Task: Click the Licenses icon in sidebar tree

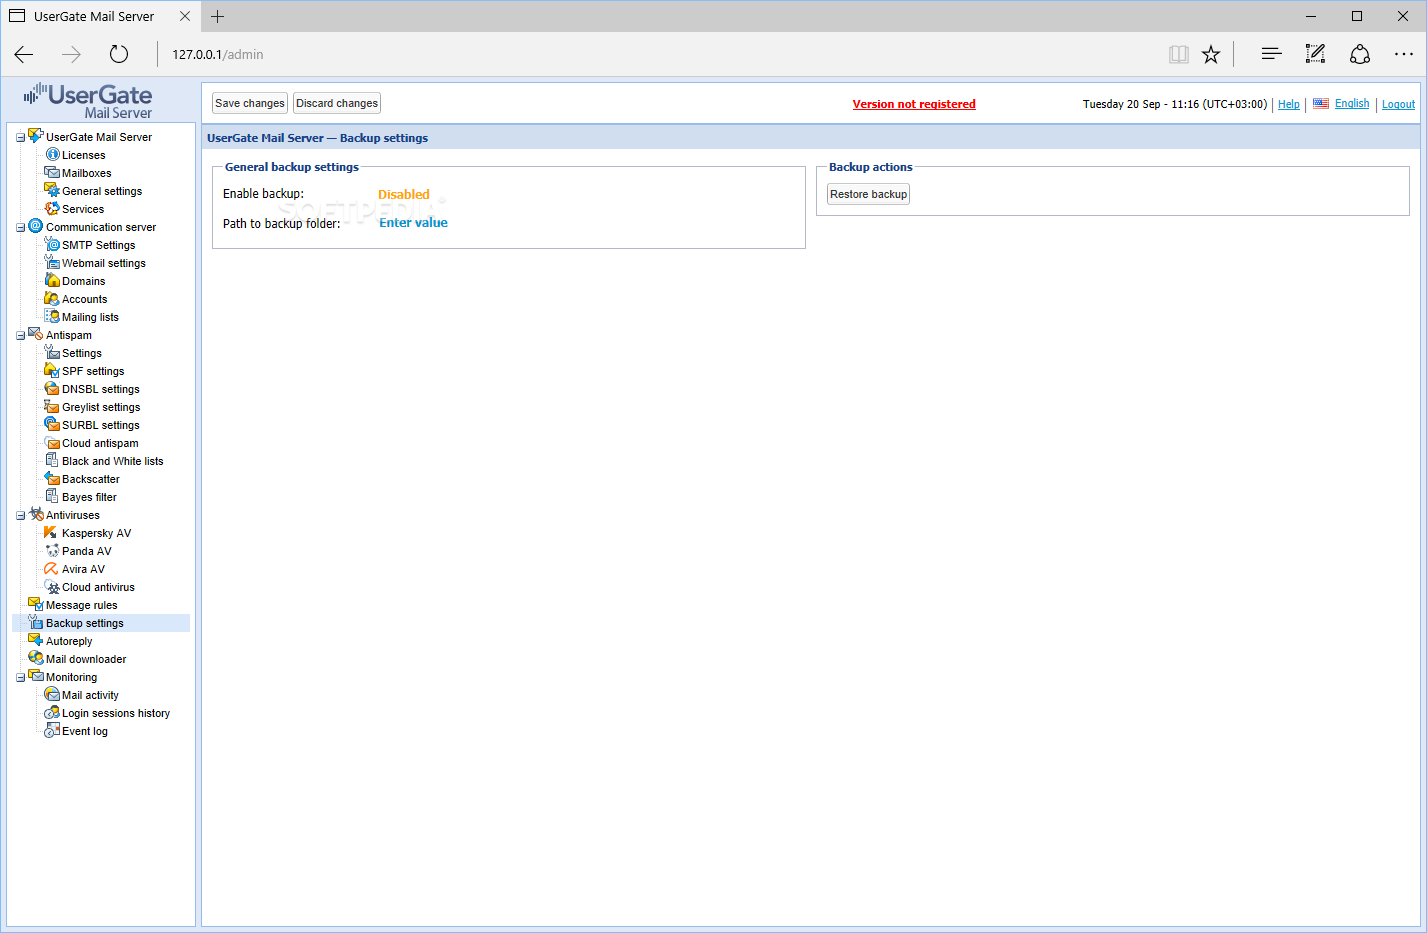Action: [x=53, y=154]
